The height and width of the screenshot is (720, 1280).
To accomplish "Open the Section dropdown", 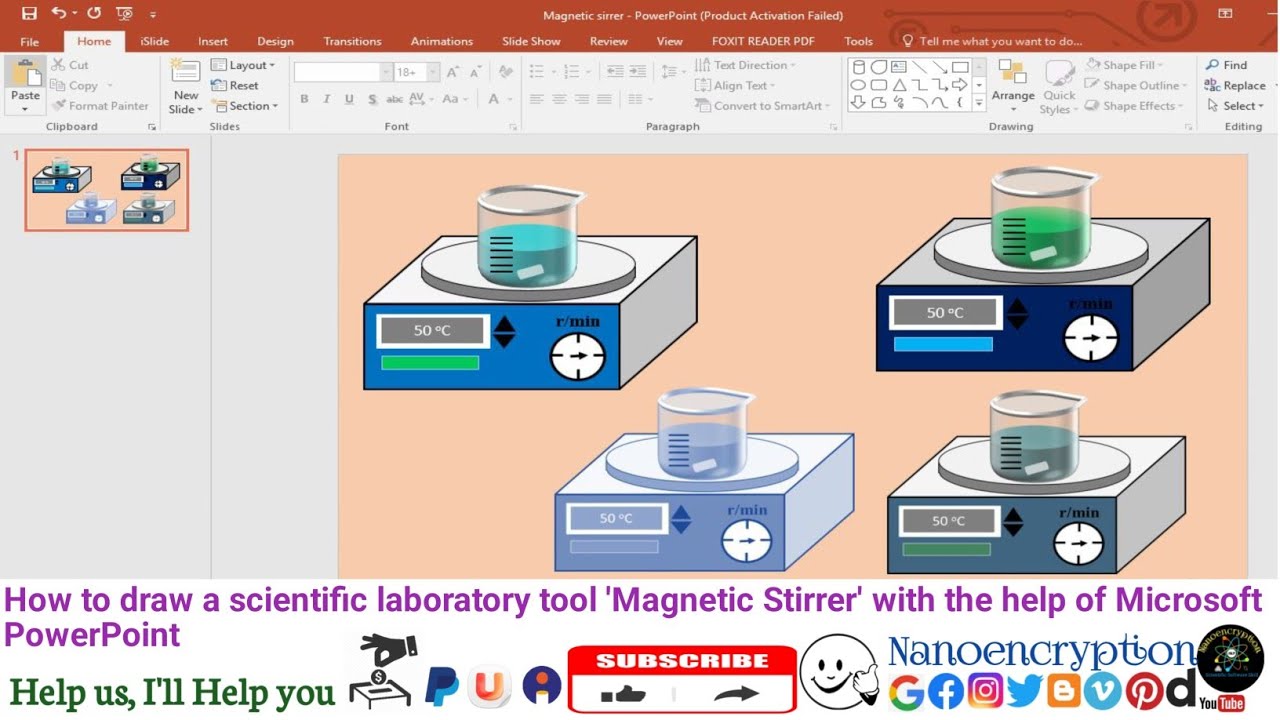I will (x=245, y=105).
